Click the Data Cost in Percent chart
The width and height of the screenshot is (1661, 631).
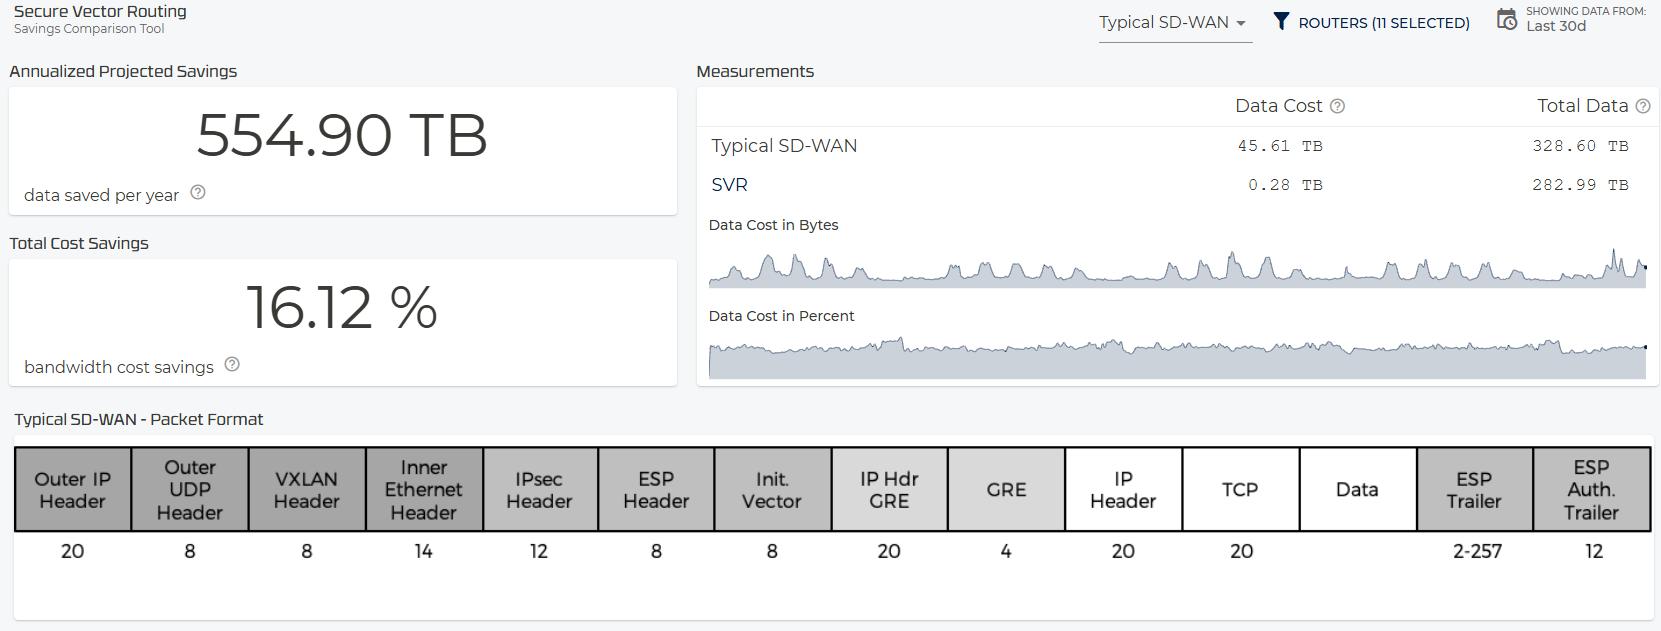(1177, 358)
